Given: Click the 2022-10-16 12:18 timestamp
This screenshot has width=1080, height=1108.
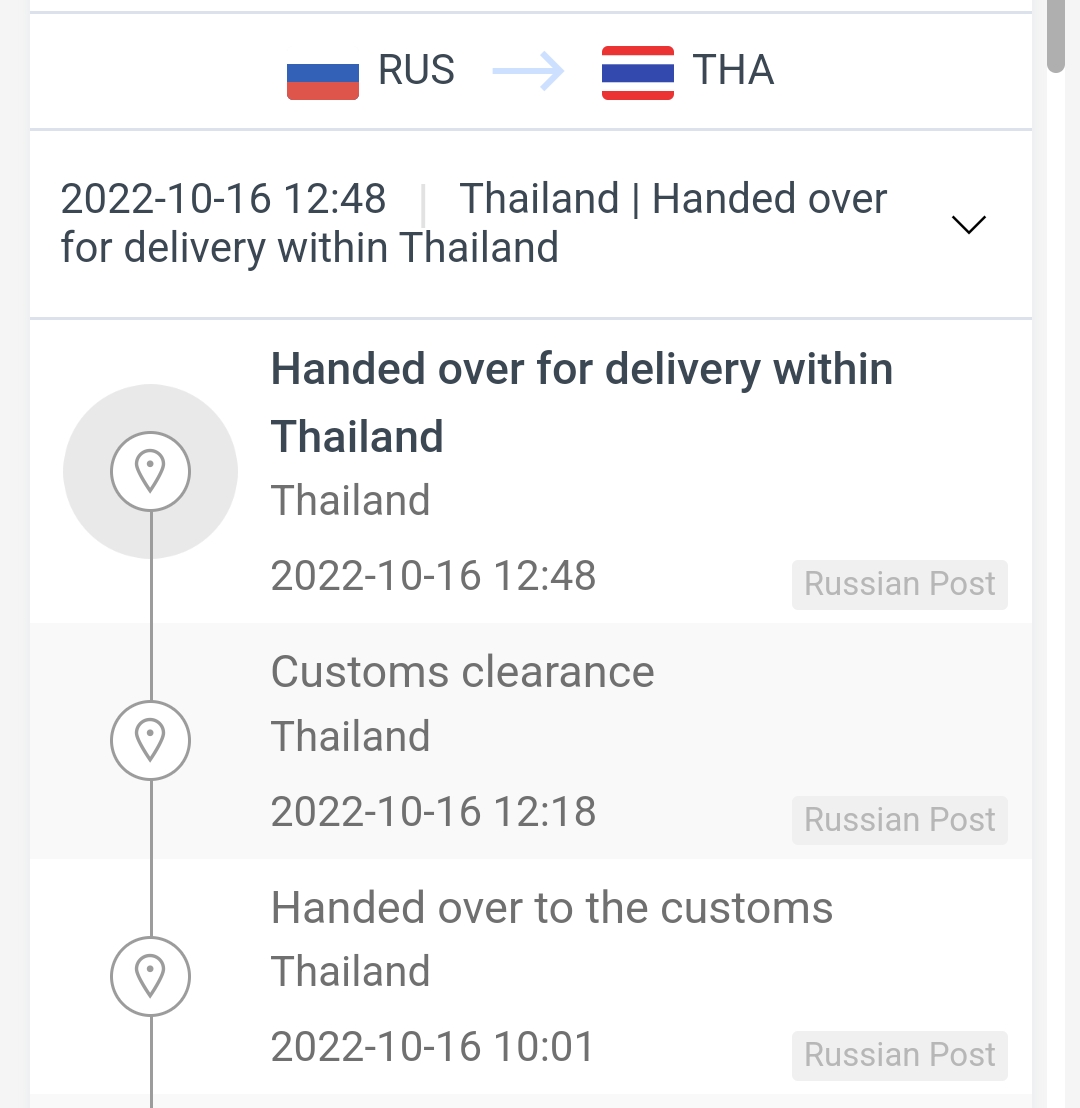Looking at the screenshot, I should click(433, 811).
